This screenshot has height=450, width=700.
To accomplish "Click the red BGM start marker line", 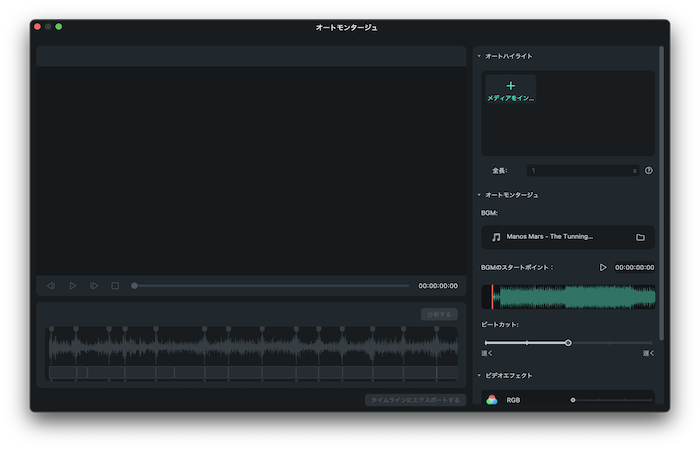I will coord(492,297).
